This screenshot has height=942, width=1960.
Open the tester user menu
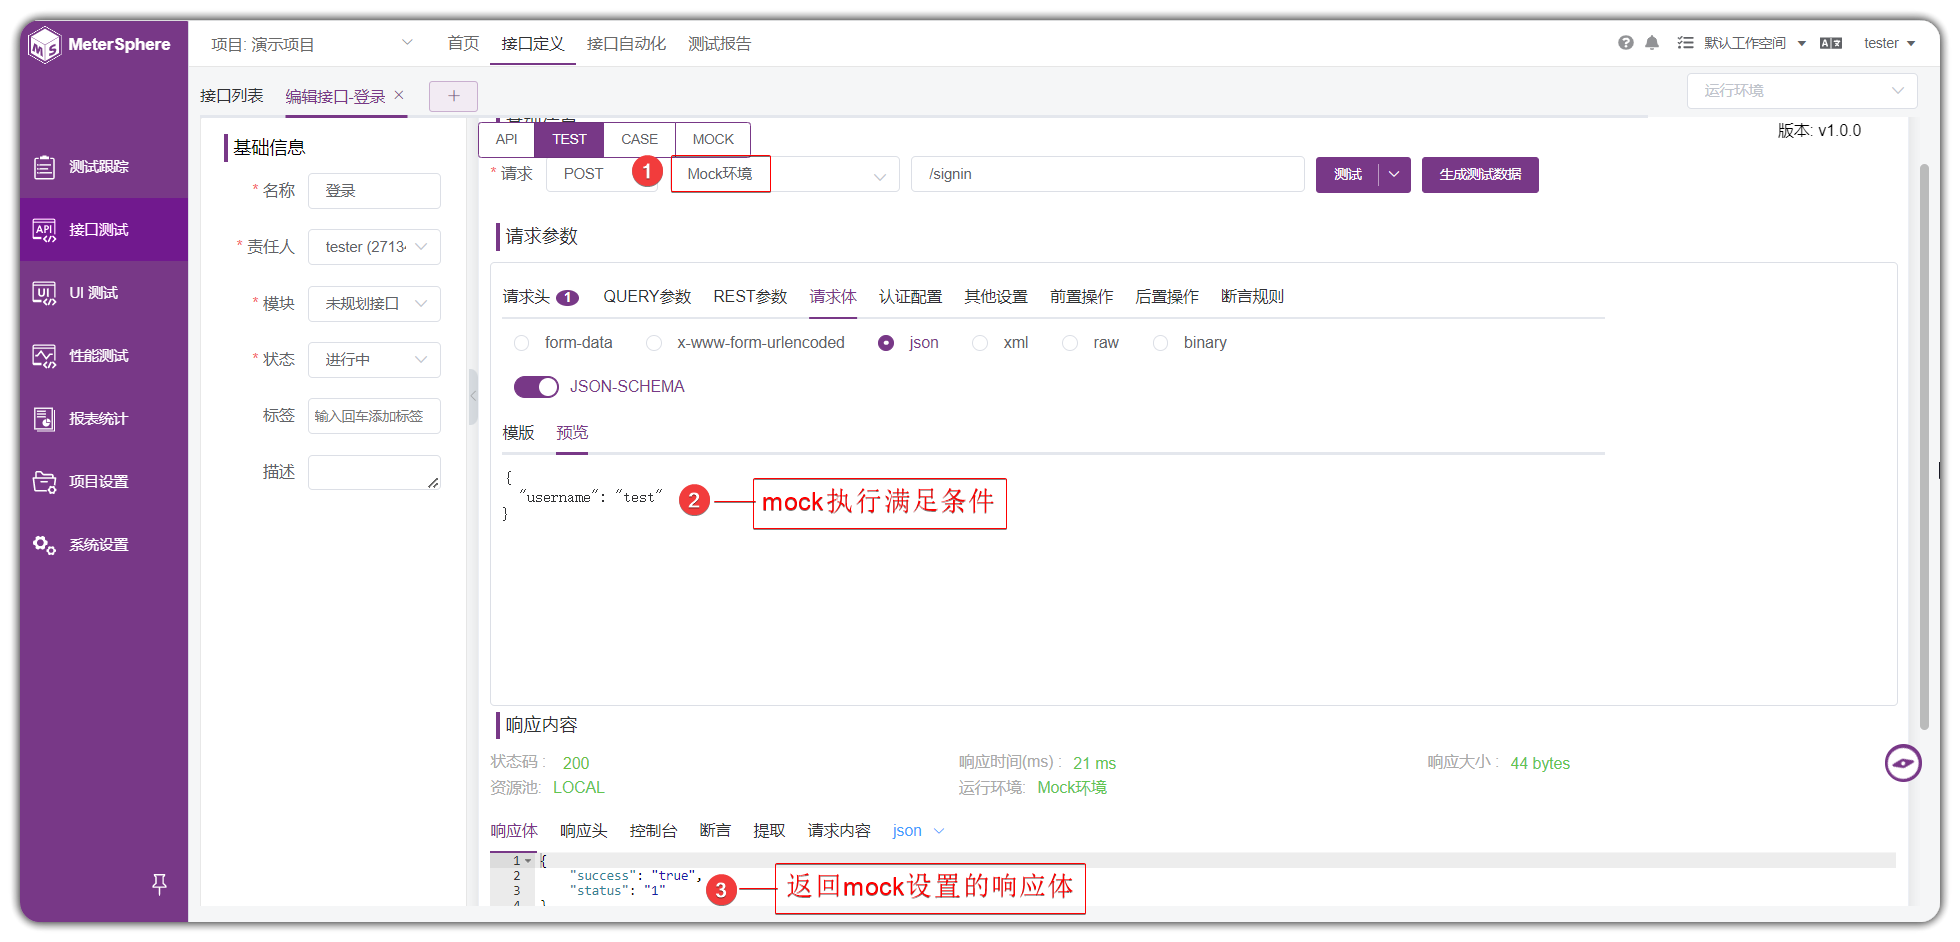pos(1889,43)
